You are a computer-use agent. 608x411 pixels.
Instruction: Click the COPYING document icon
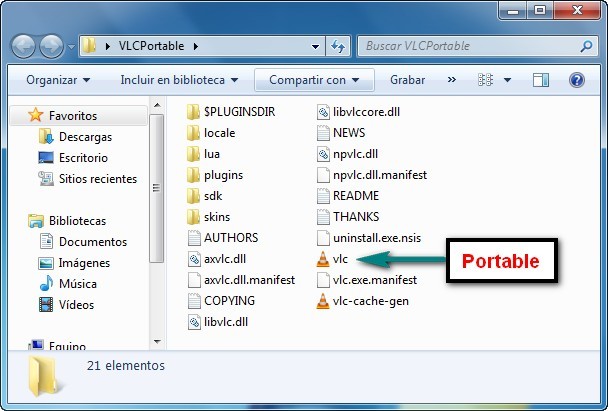click(x=194, y=301)
